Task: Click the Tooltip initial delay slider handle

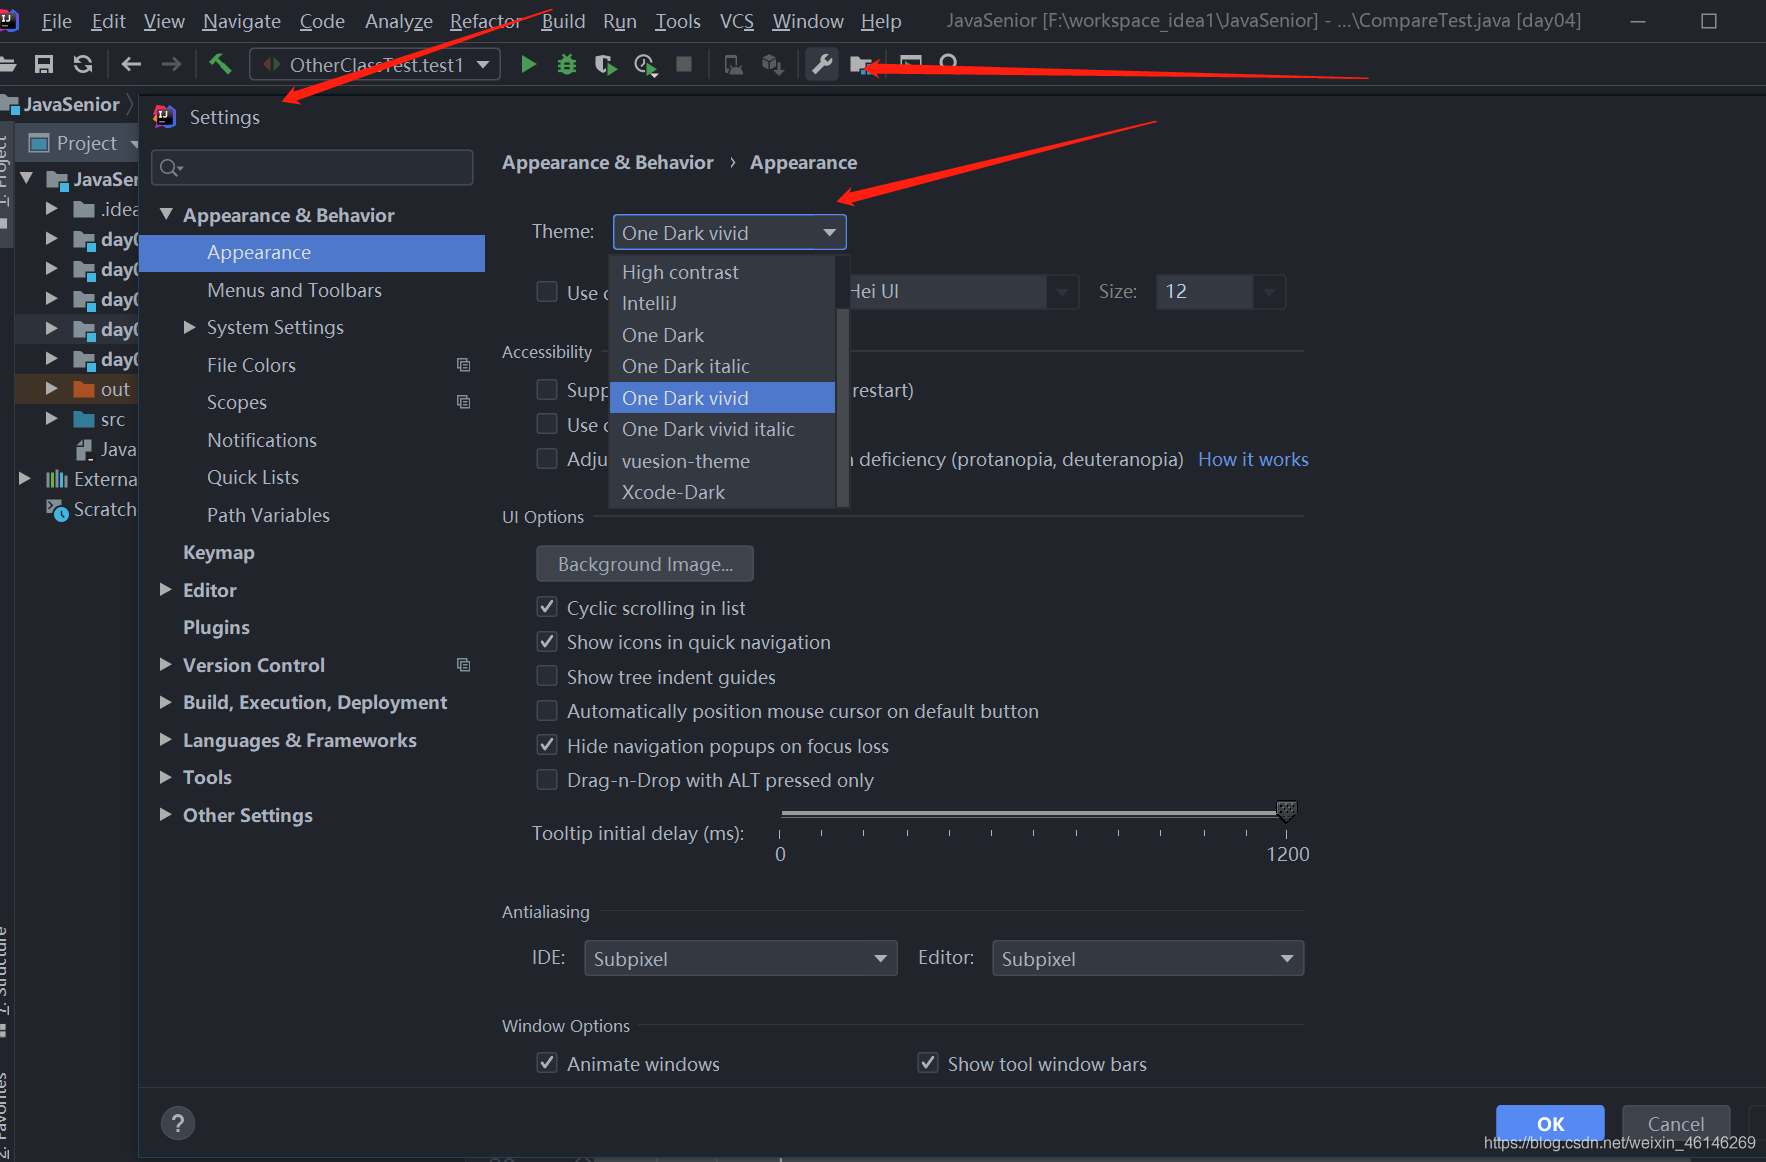Action: [1287, 811]
